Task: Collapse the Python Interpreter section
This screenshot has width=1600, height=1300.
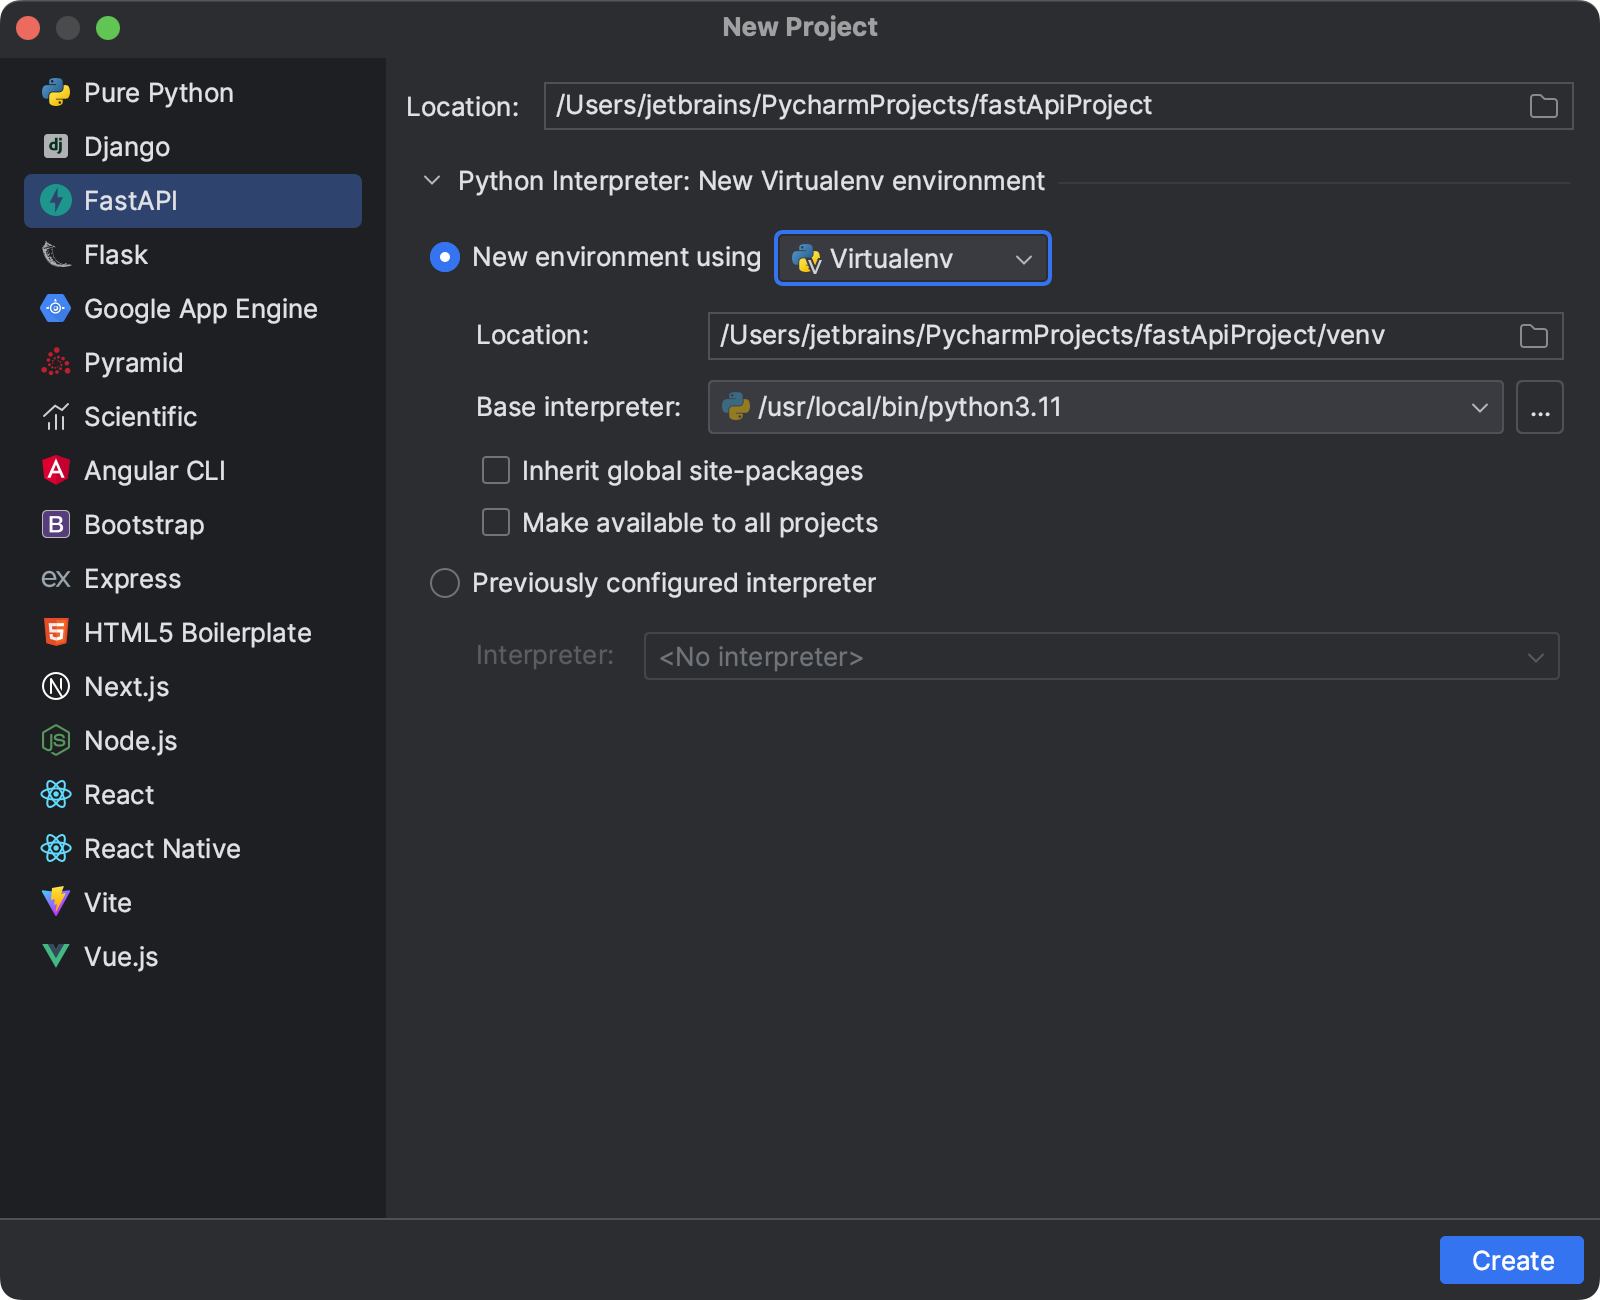Action: 432,181
